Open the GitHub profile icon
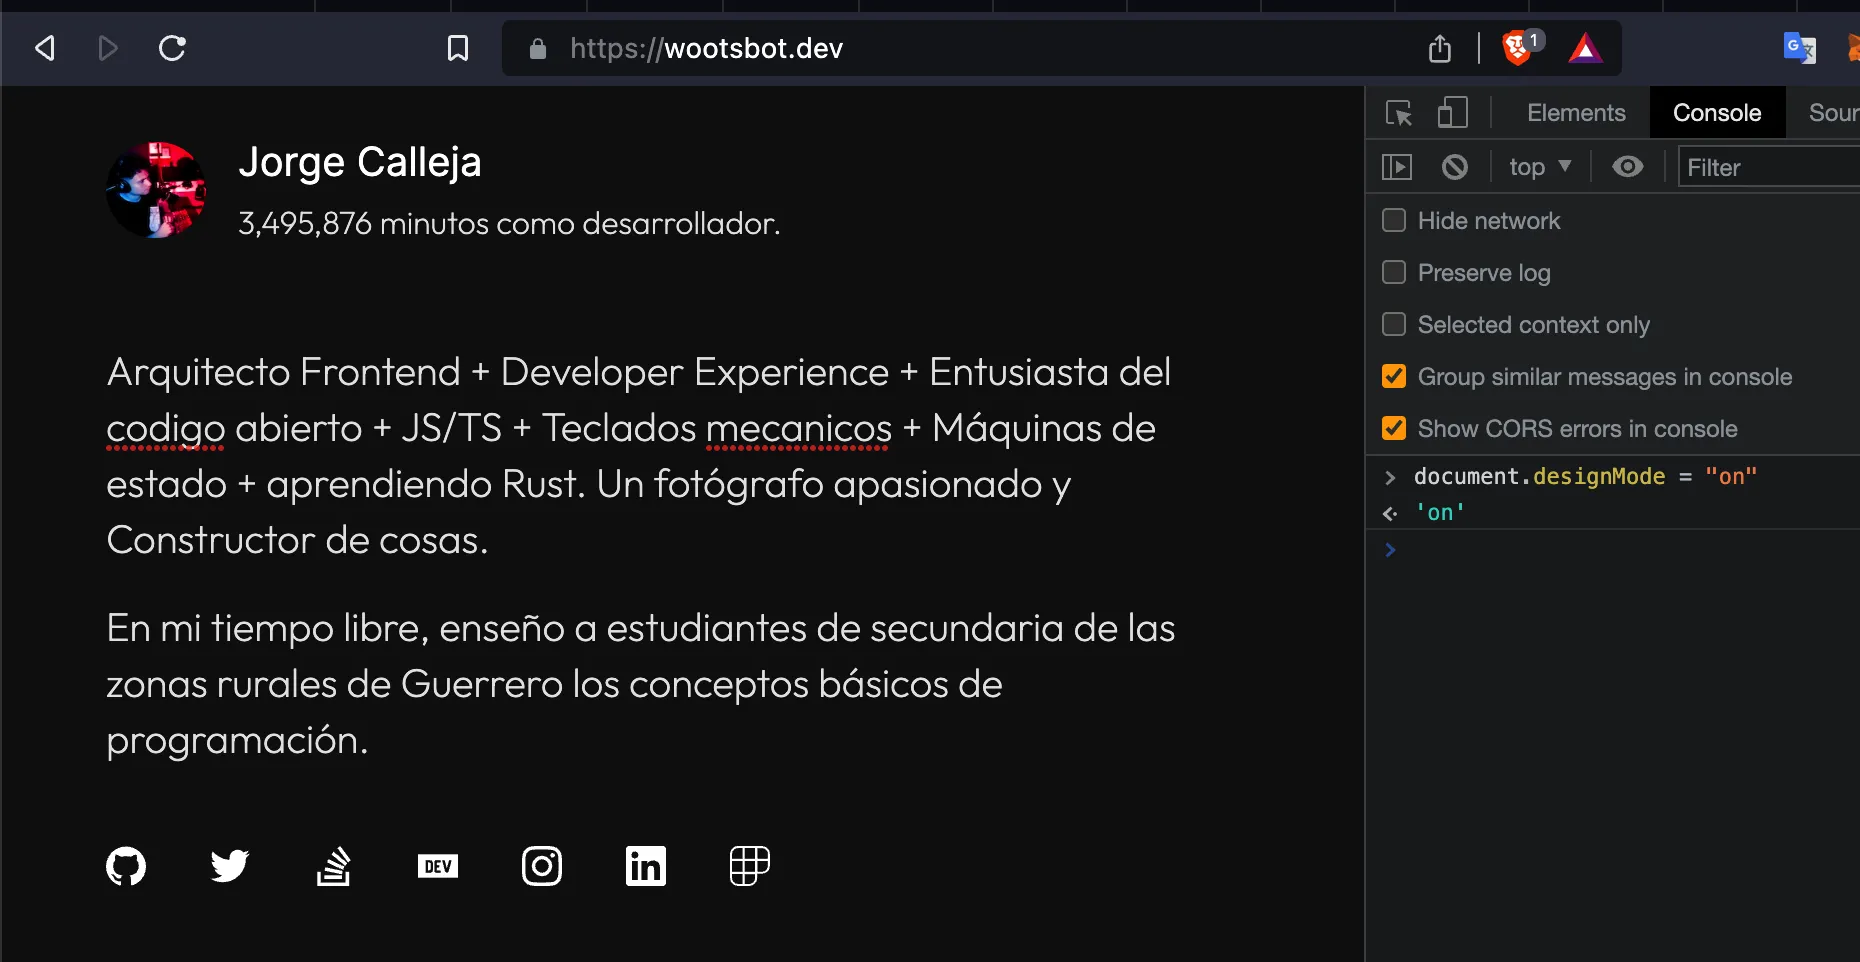This screenshot has width=1860, height=962. [126, 866]
